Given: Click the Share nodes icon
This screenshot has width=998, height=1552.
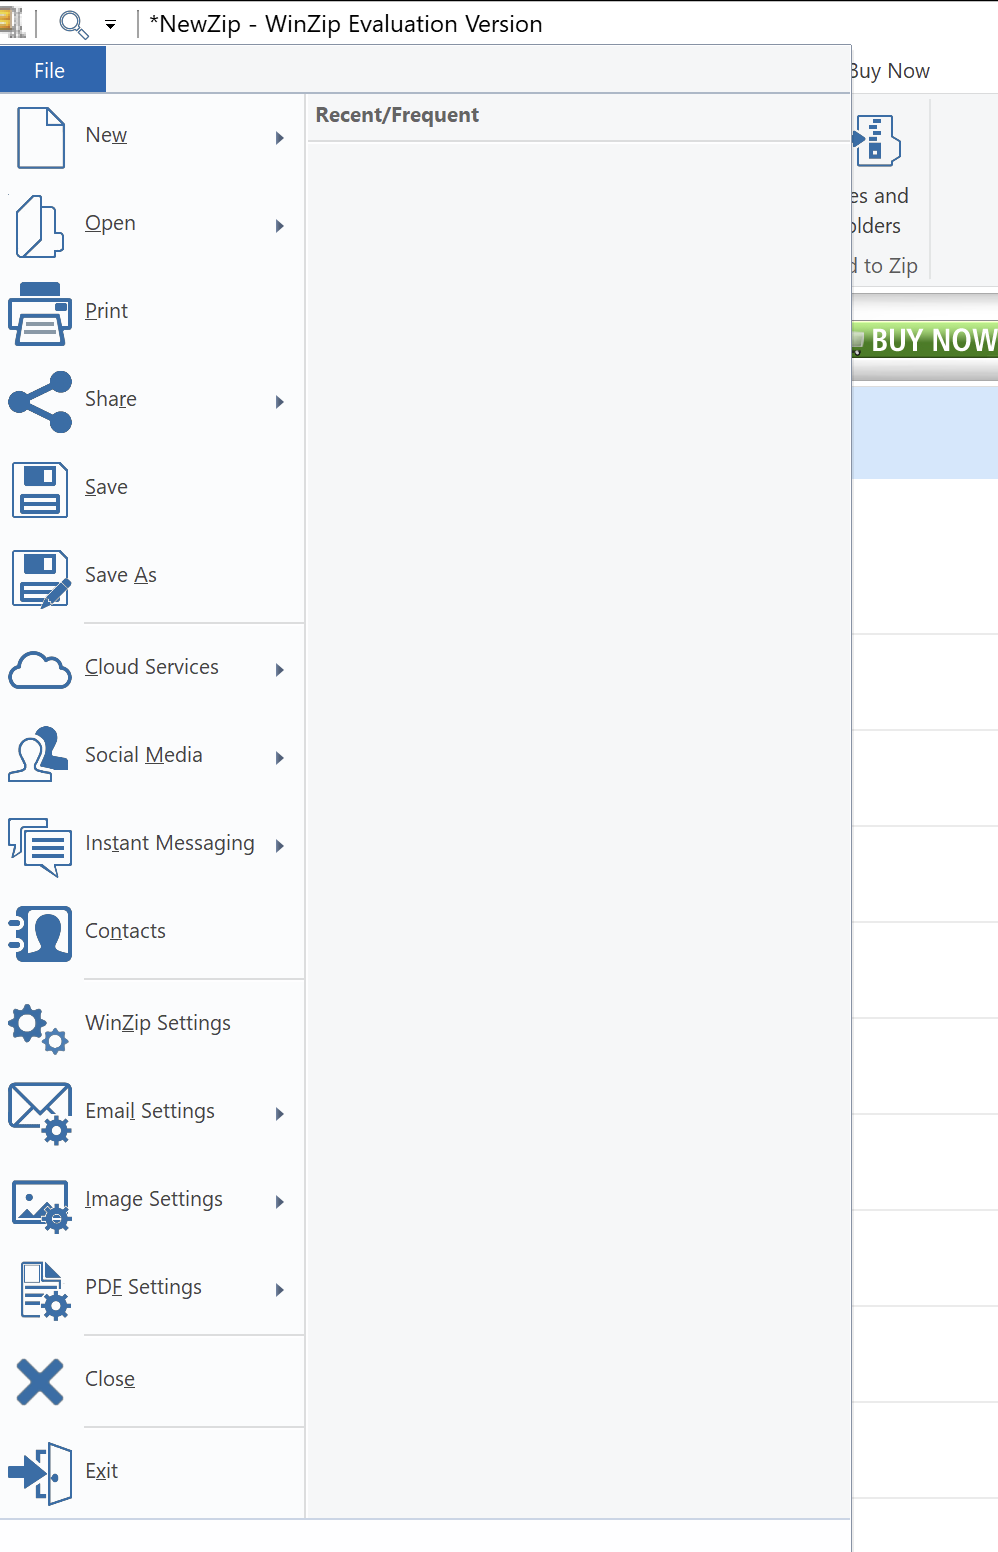Looking at the screenshot, I should (40, 402).
